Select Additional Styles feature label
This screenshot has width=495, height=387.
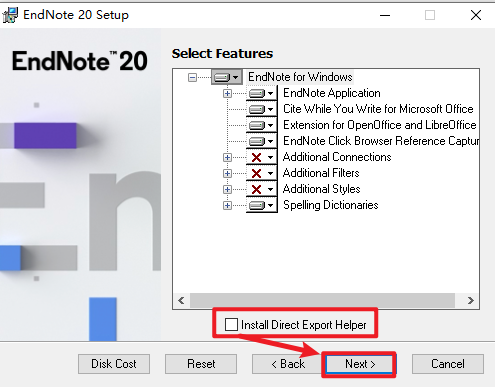(321, 189)
